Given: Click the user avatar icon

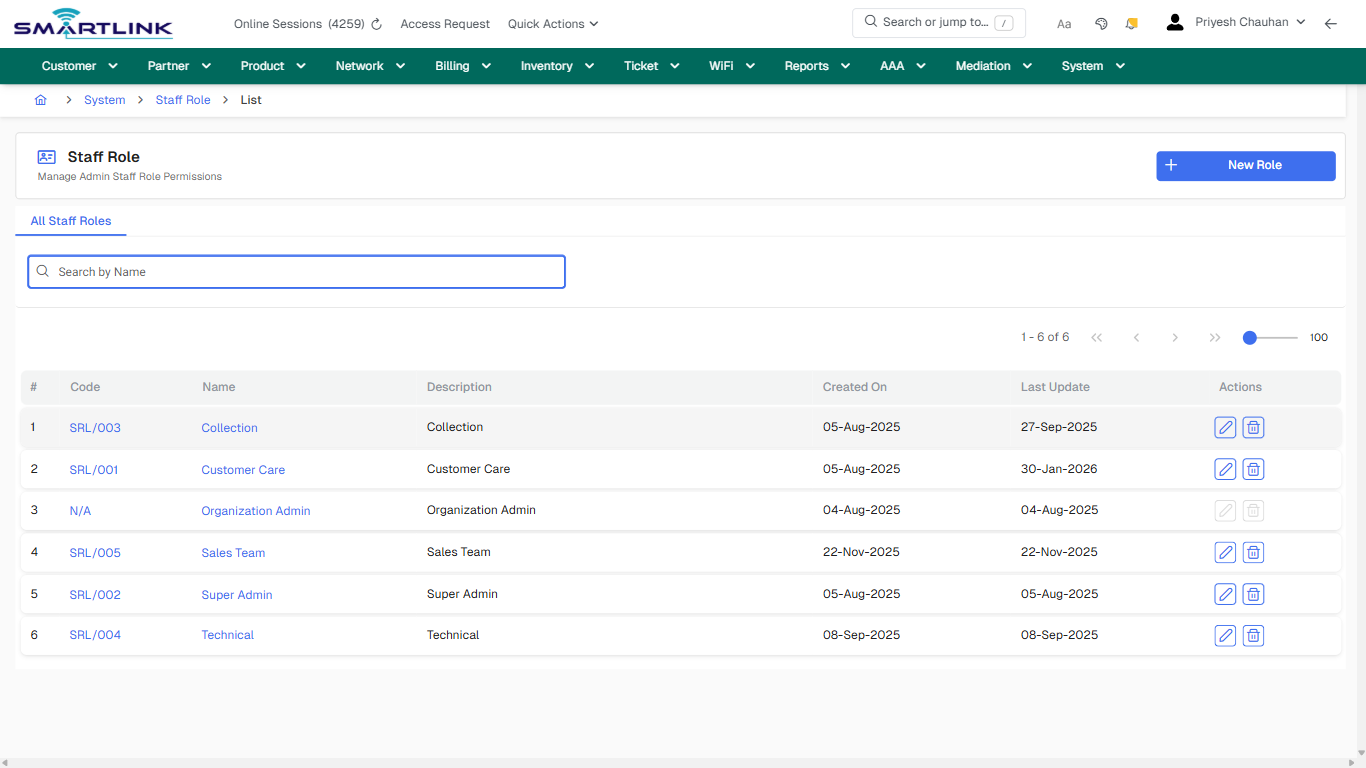Looking at the screenshot, I should click(1174, 21).
